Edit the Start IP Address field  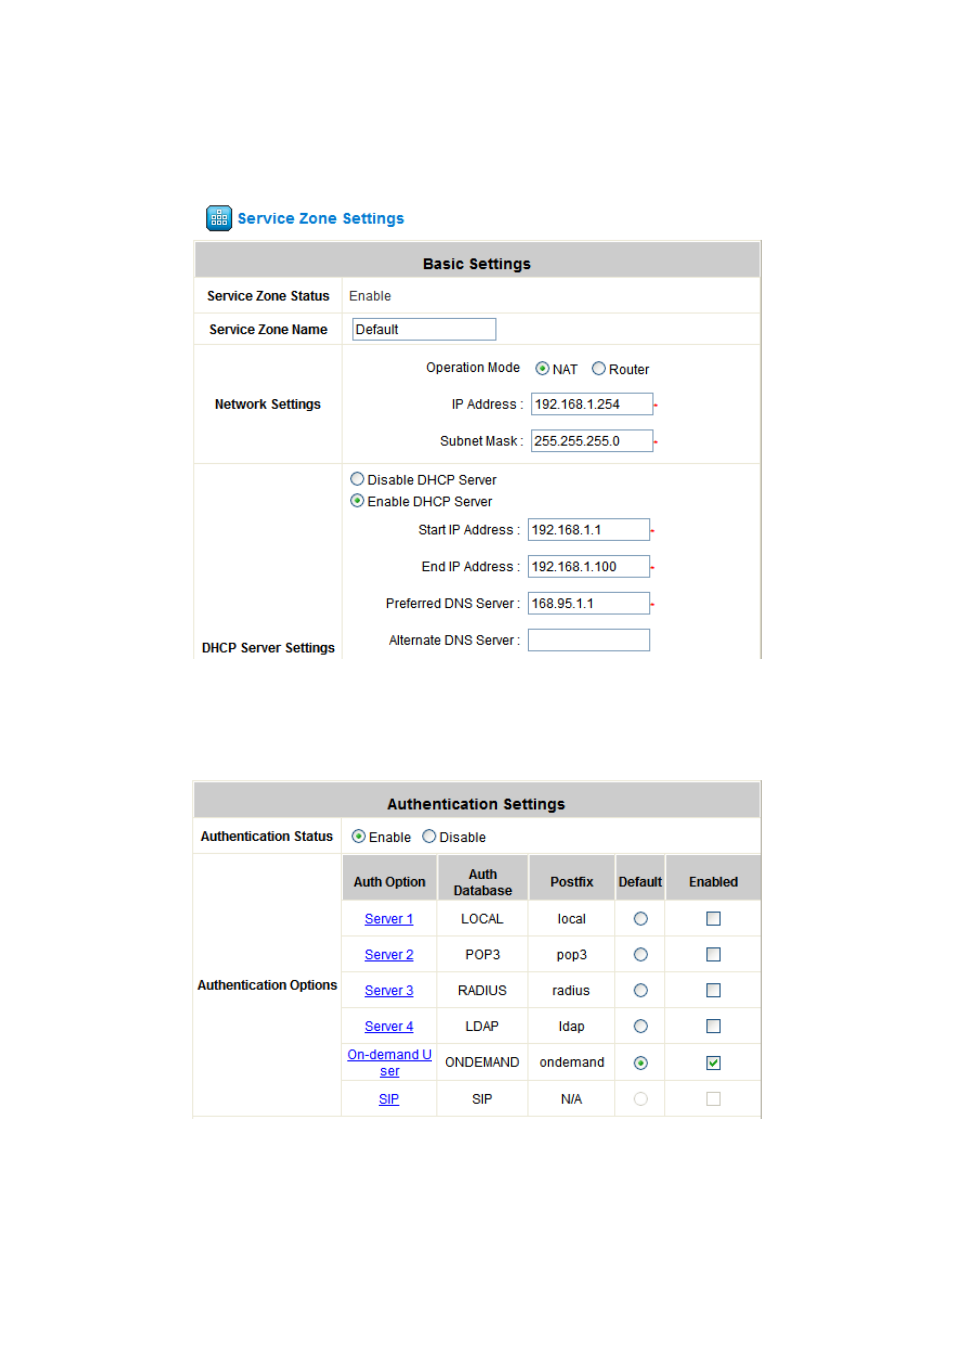(x=589, y=530)
